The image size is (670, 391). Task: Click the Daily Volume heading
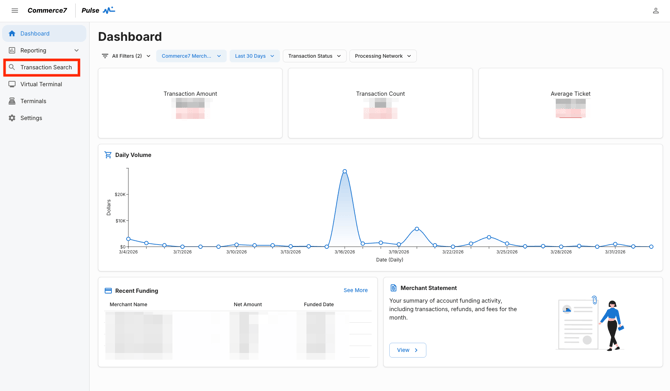(133, 155)
